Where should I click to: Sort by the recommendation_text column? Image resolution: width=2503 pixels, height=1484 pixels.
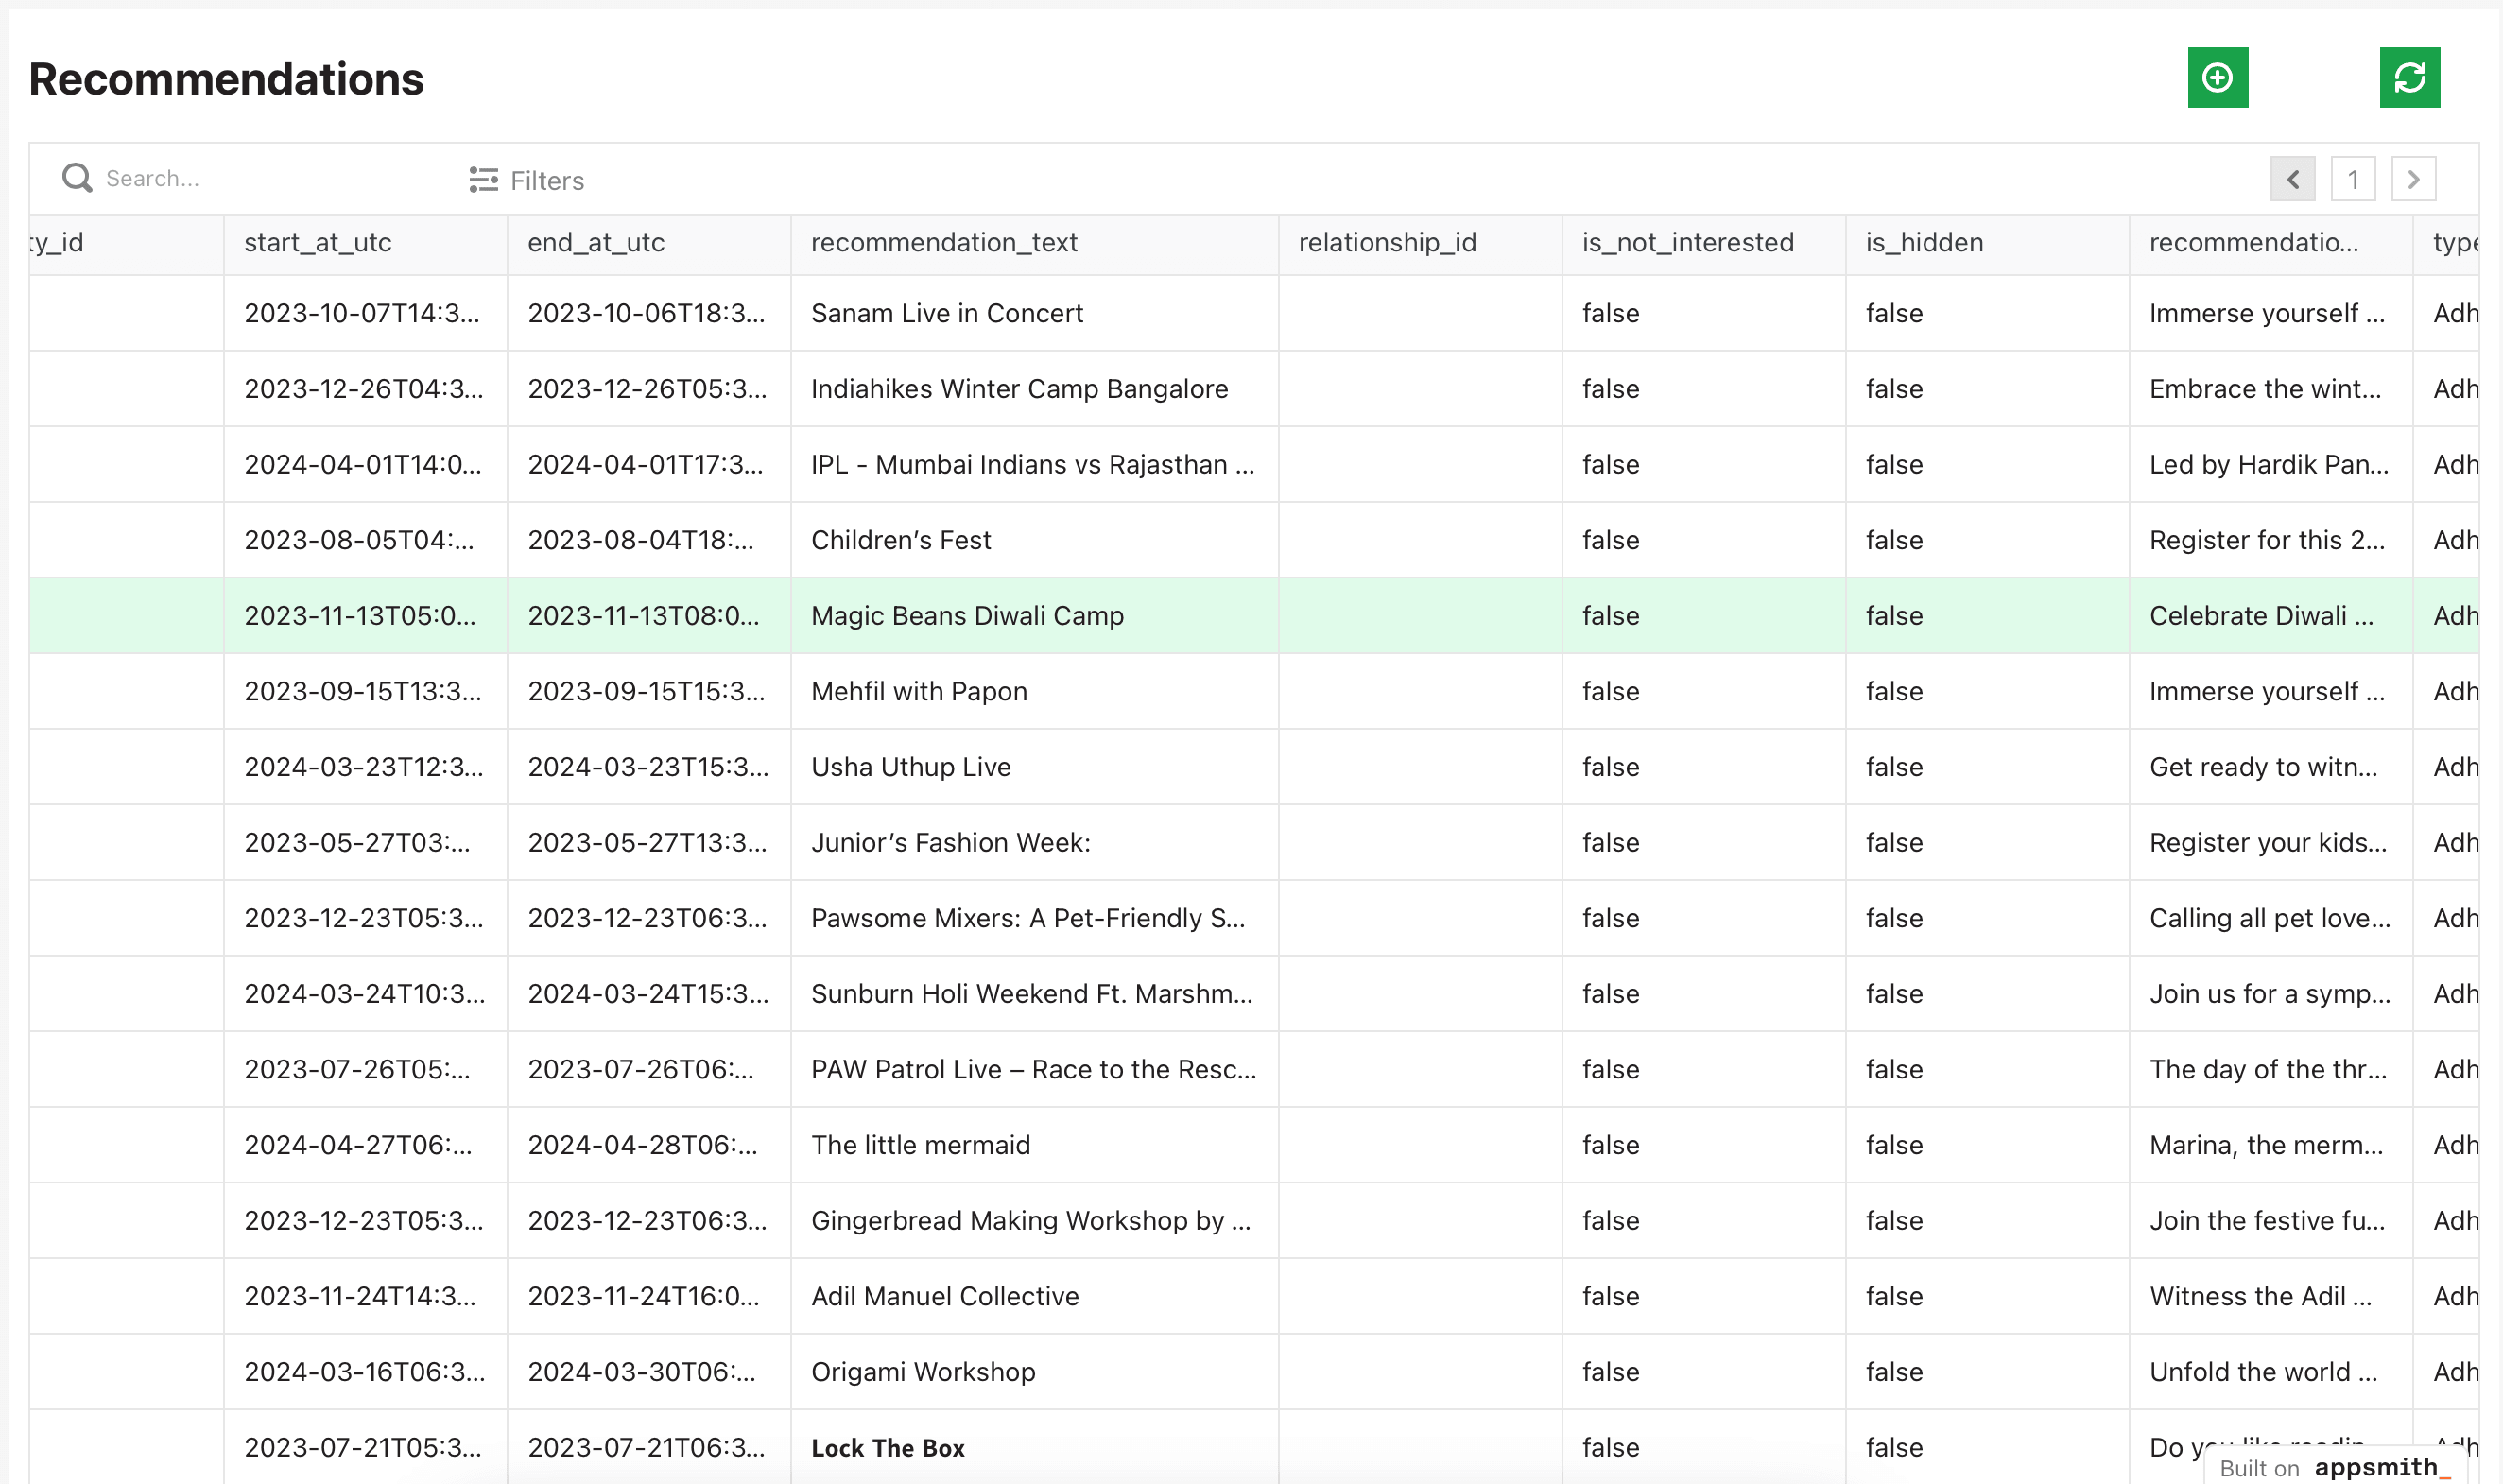[944, 242]
